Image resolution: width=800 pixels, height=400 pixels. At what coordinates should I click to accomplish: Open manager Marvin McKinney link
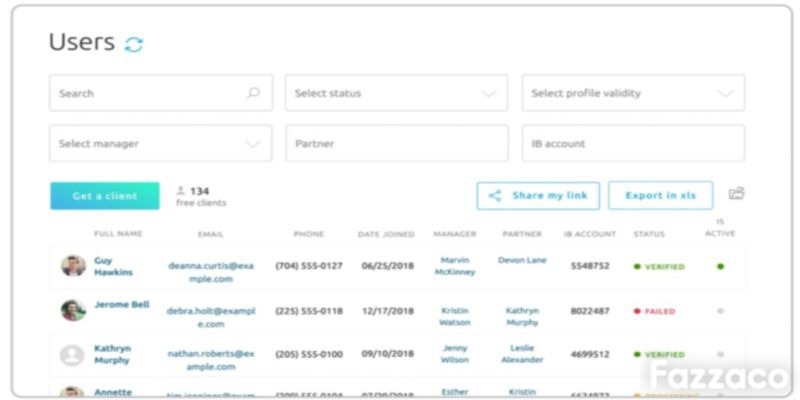[455, 266]
